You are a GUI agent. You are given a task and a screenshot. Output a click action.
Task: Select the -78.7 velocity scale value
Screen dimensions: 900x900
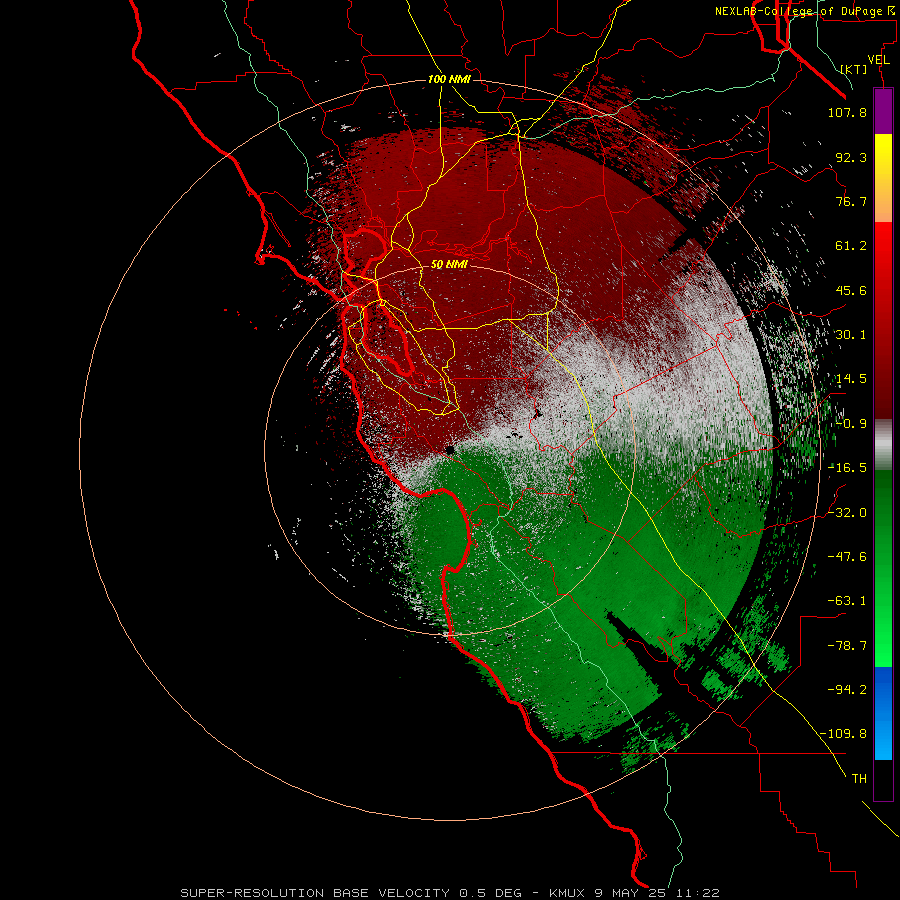(847, 646)
